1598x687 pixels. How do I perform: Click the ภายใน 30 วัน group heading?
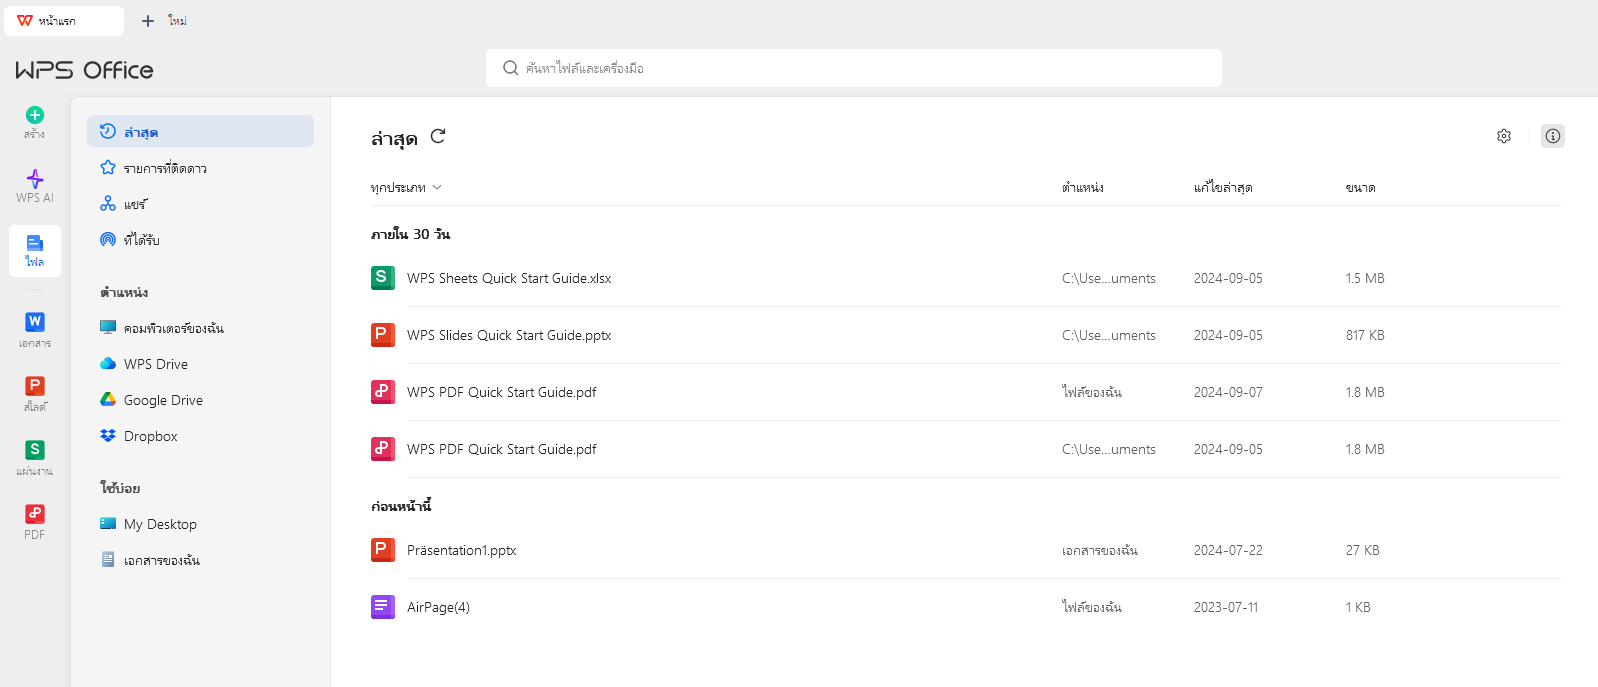[410, 234]
